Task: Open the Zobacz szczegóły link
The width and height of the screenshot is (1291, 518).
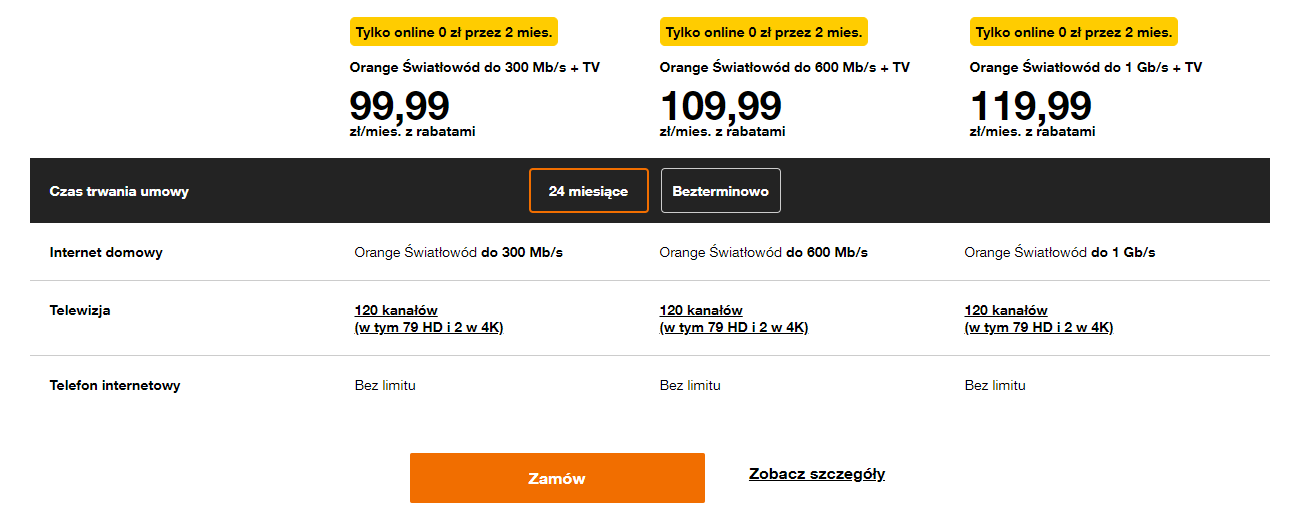Action: (817, 474)
